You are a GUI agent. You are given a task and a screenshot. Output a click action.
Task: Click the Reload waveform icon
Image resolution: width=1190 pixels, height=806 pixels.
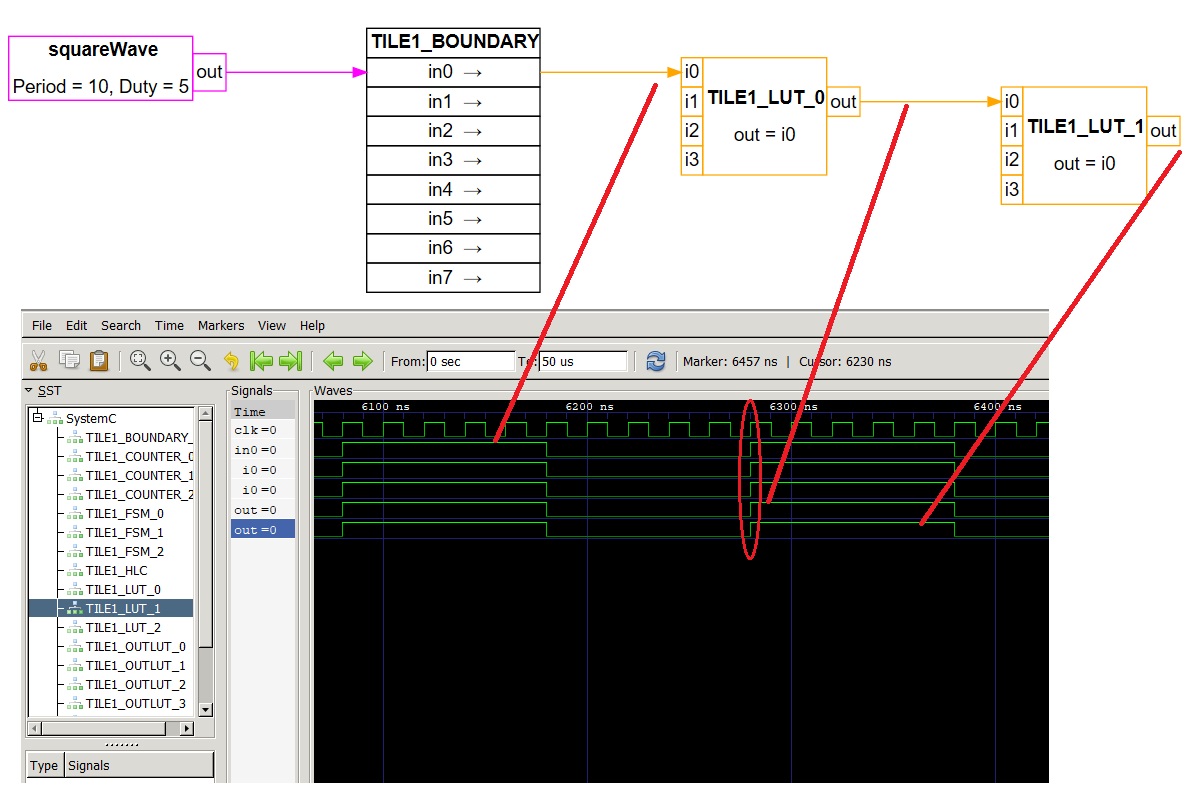656,361
